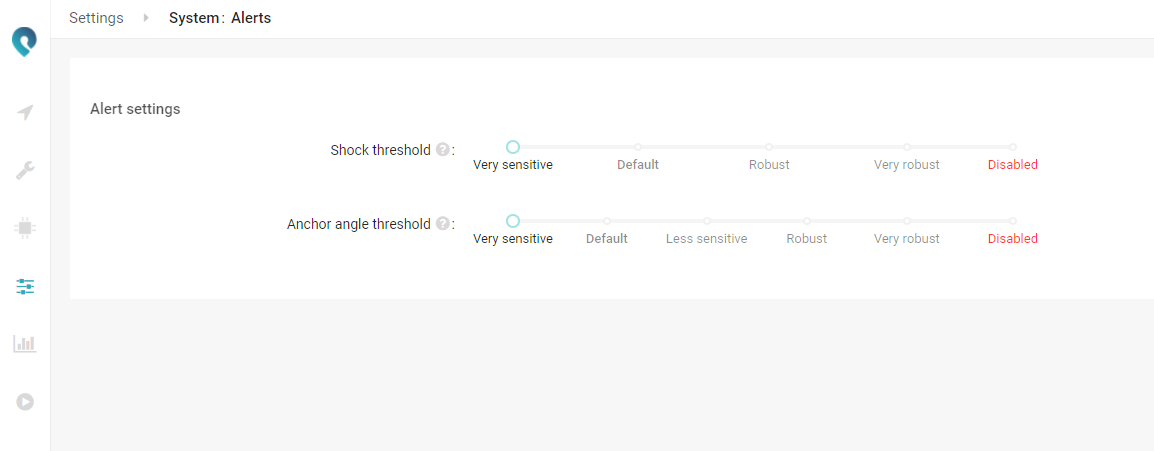Screen dimensions: 1154x451
Task: Set Anchor angle threshold to Disabled
Action: coord(1013,221)
